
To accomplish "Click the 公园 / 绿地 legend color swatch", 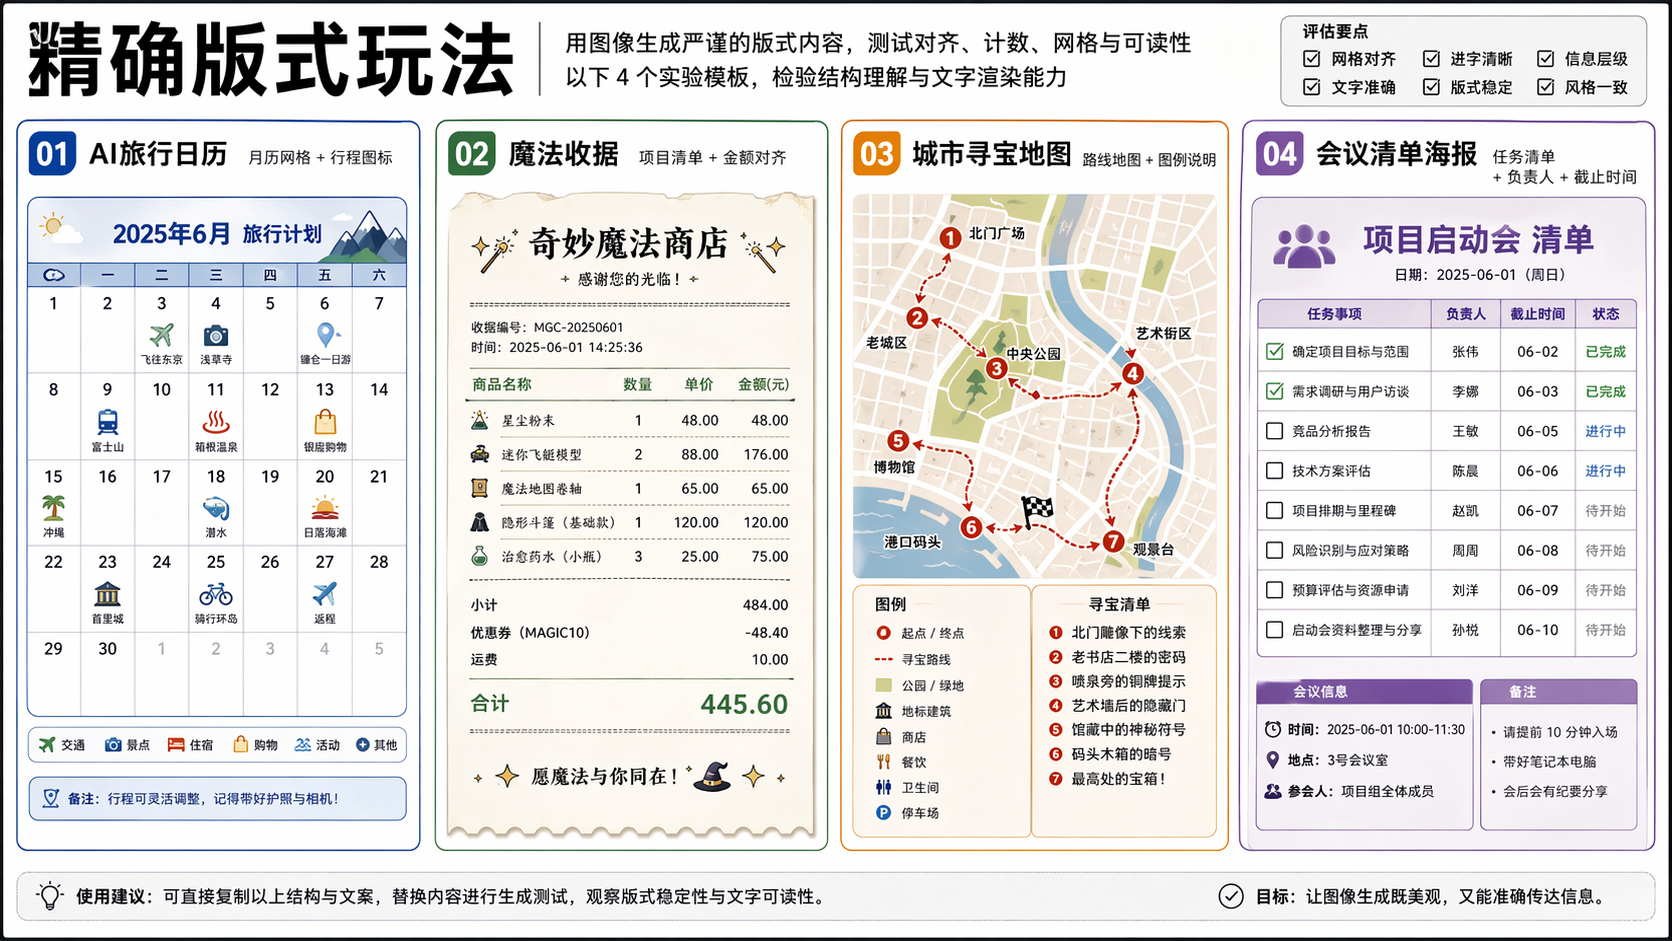I will pyautogui.click(x=883, y=686).
